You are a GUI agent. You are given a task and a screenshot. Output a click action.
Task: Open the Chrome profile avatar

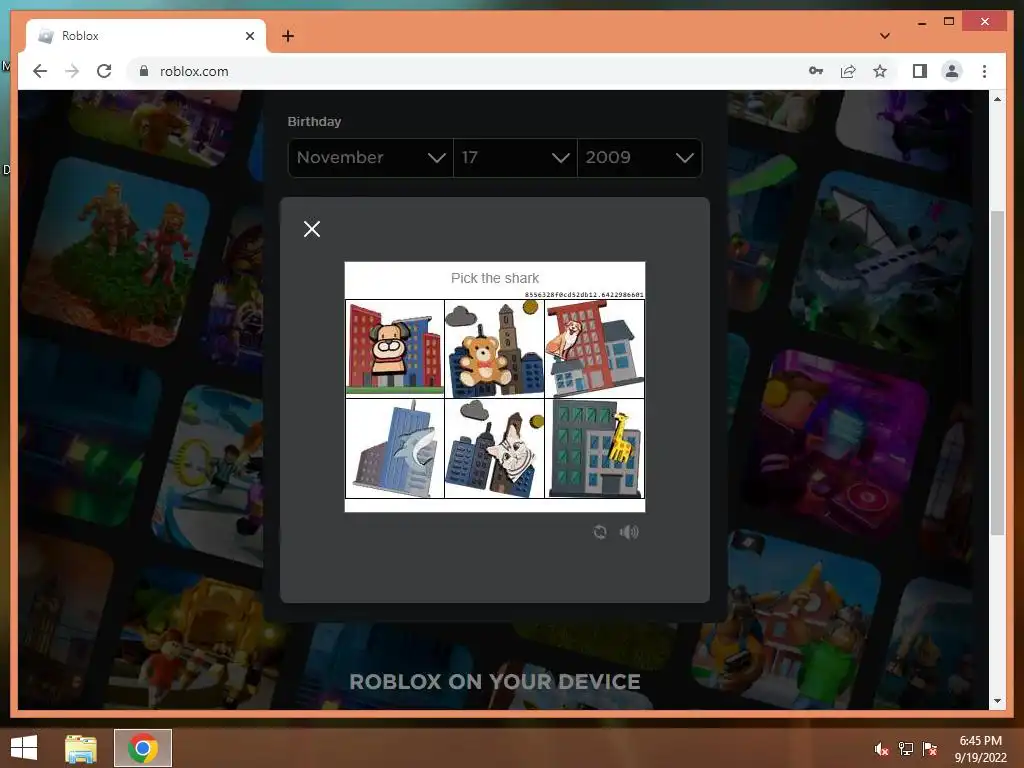click(952, 71)
